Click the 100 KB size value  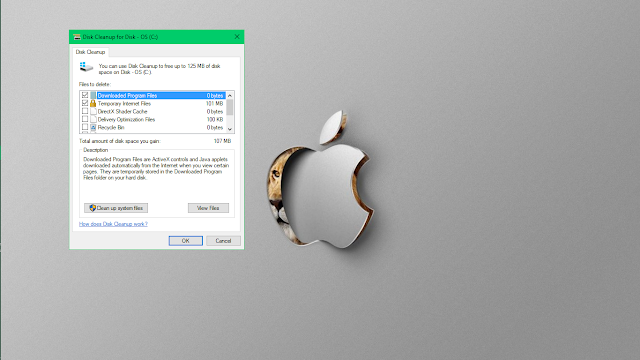point(215,120)
